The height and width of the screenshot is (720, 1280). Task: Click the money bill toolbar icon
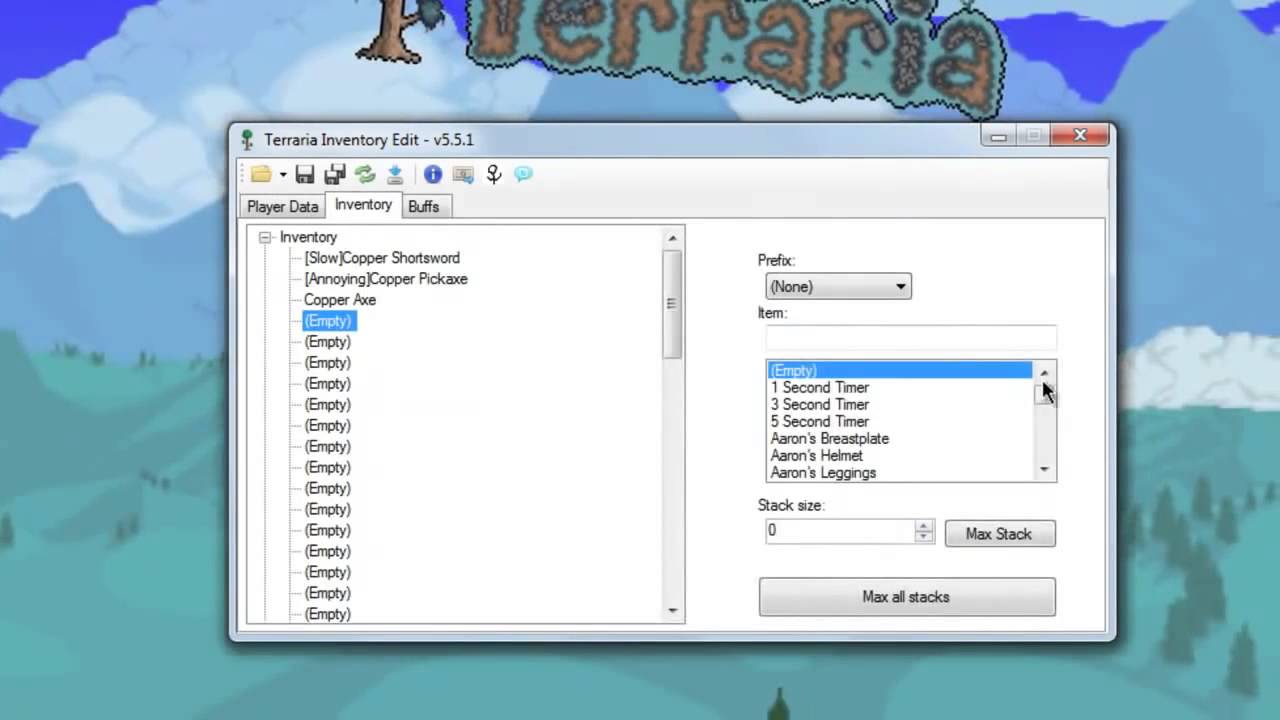(463, 175)
